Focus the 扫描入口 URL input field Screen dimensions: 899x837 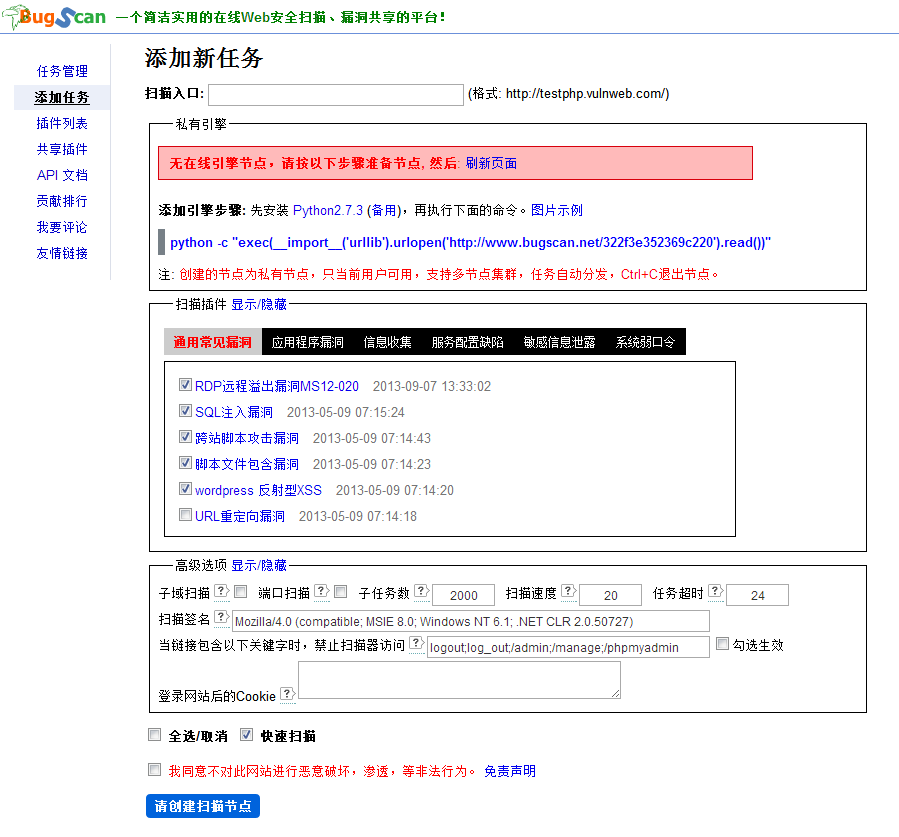coord(336,95)
